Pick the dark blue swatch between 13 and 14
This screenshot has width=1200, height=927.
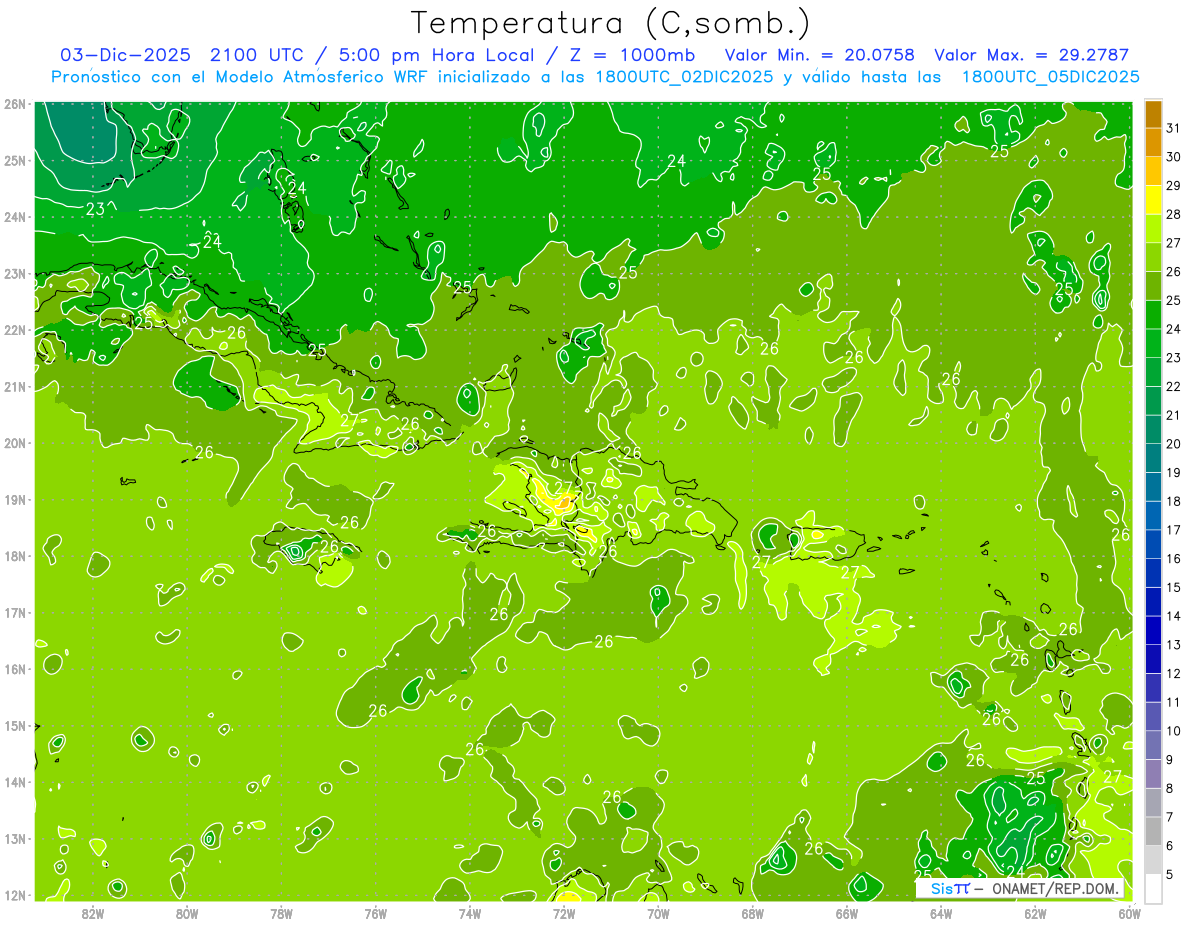click(x=1153, y=630)
